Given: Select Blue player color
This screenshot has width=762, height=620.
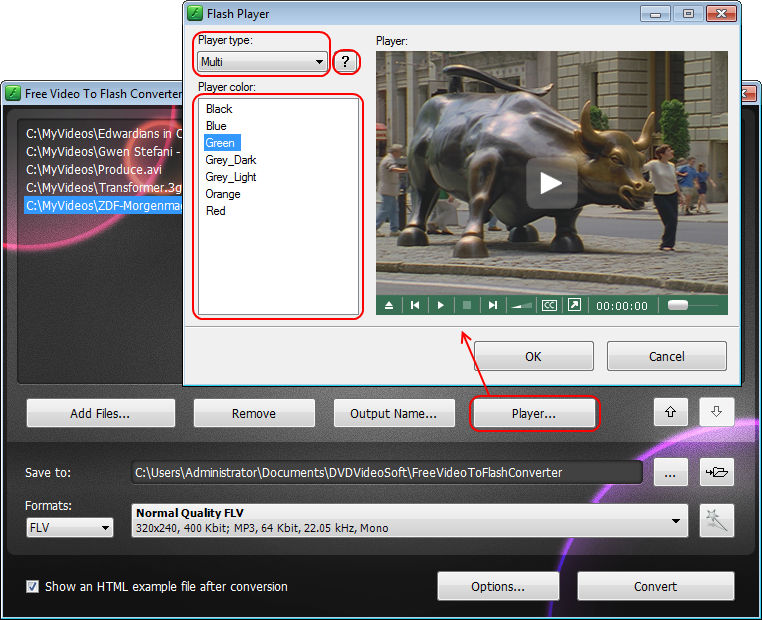Looking at the screenshot, I should (216, 126).
